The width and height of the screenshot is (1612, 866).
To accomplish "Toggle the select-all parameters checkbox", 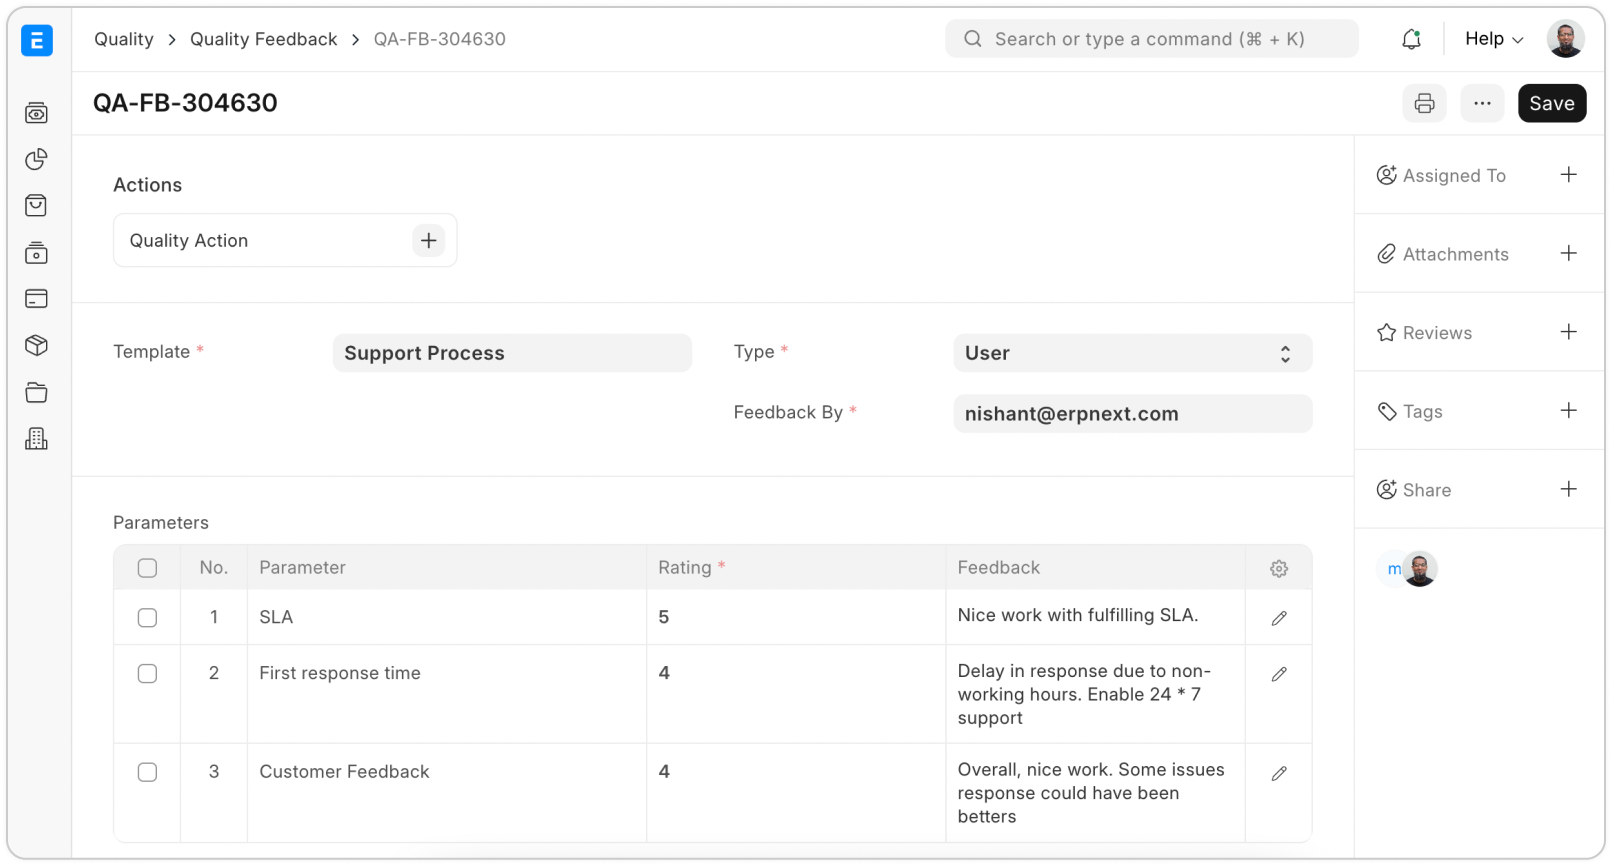I will [147, 568].
